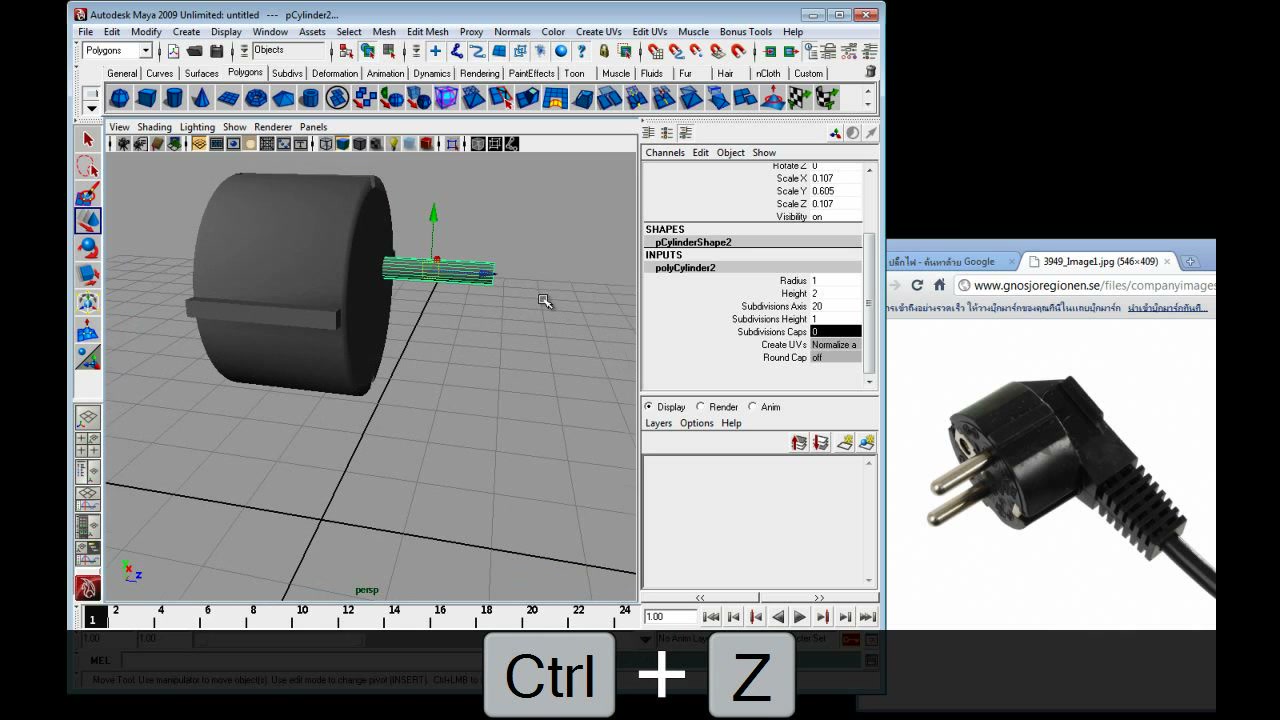Activate the Select tool arrow

(88, 140)
